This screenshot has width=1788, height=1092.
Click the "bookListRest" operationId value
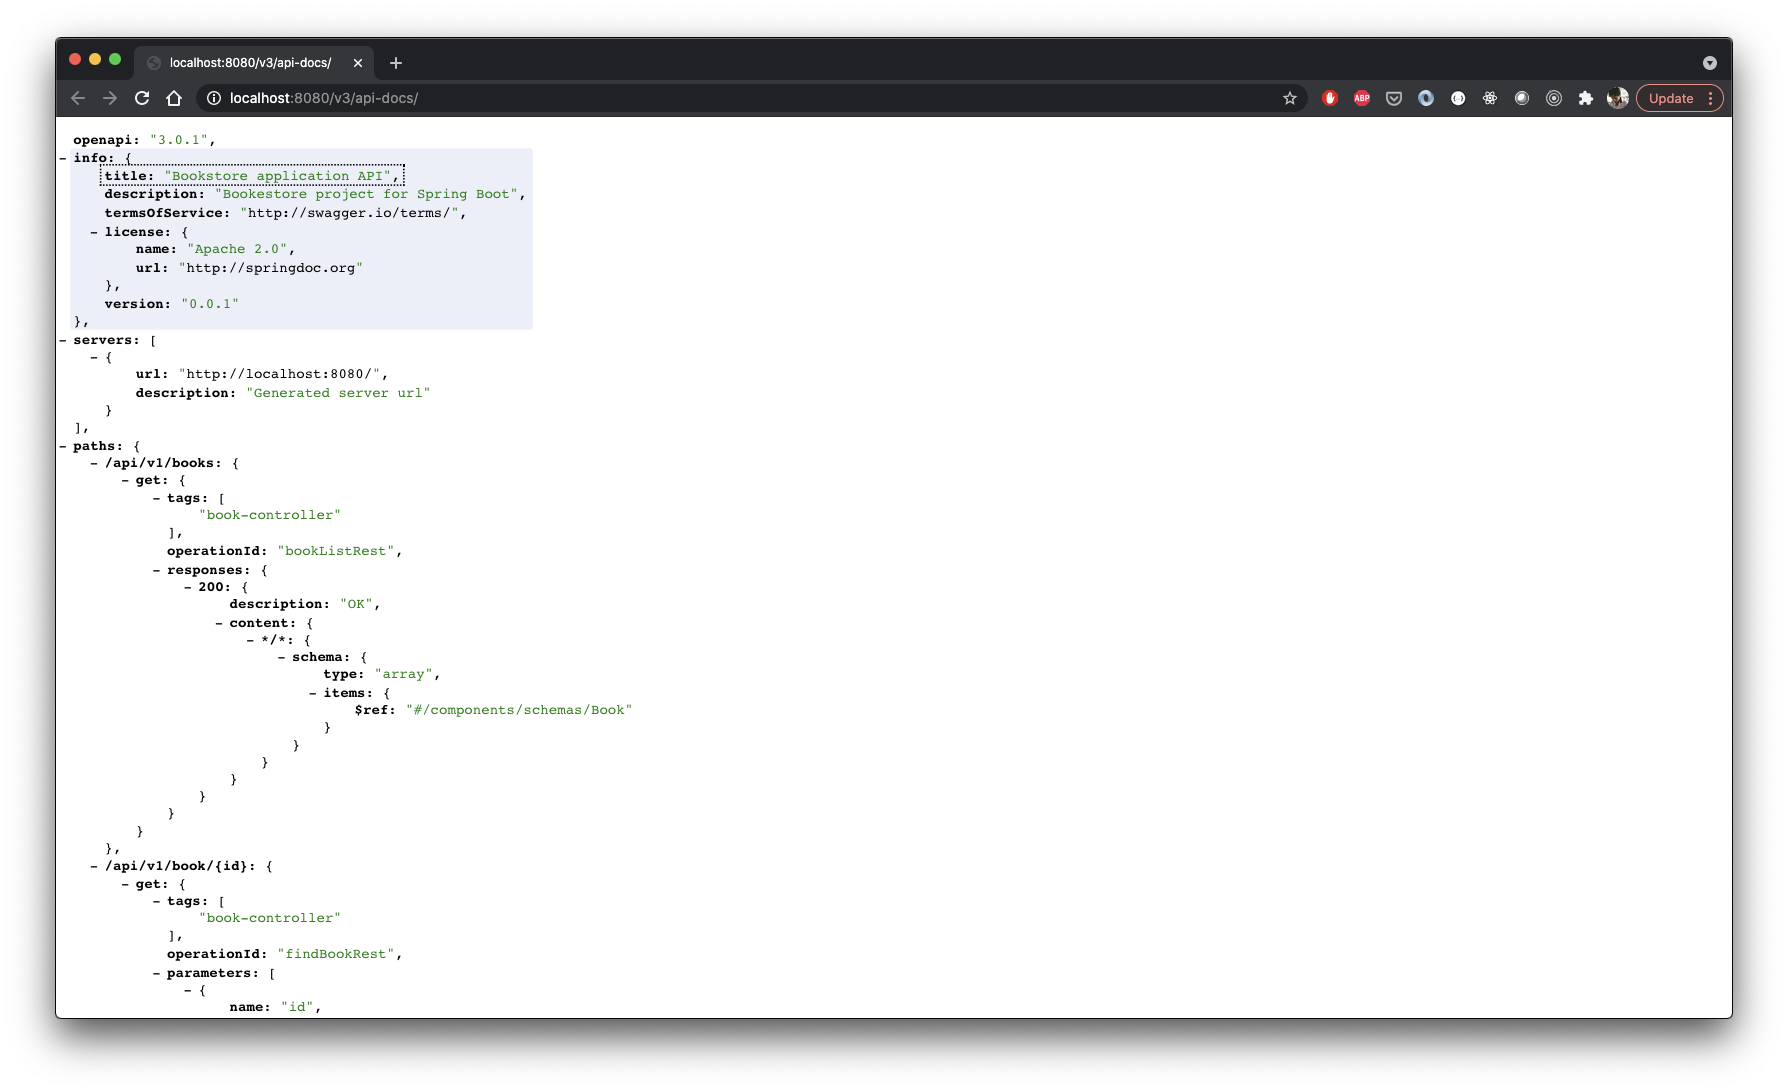coord(336,551)
